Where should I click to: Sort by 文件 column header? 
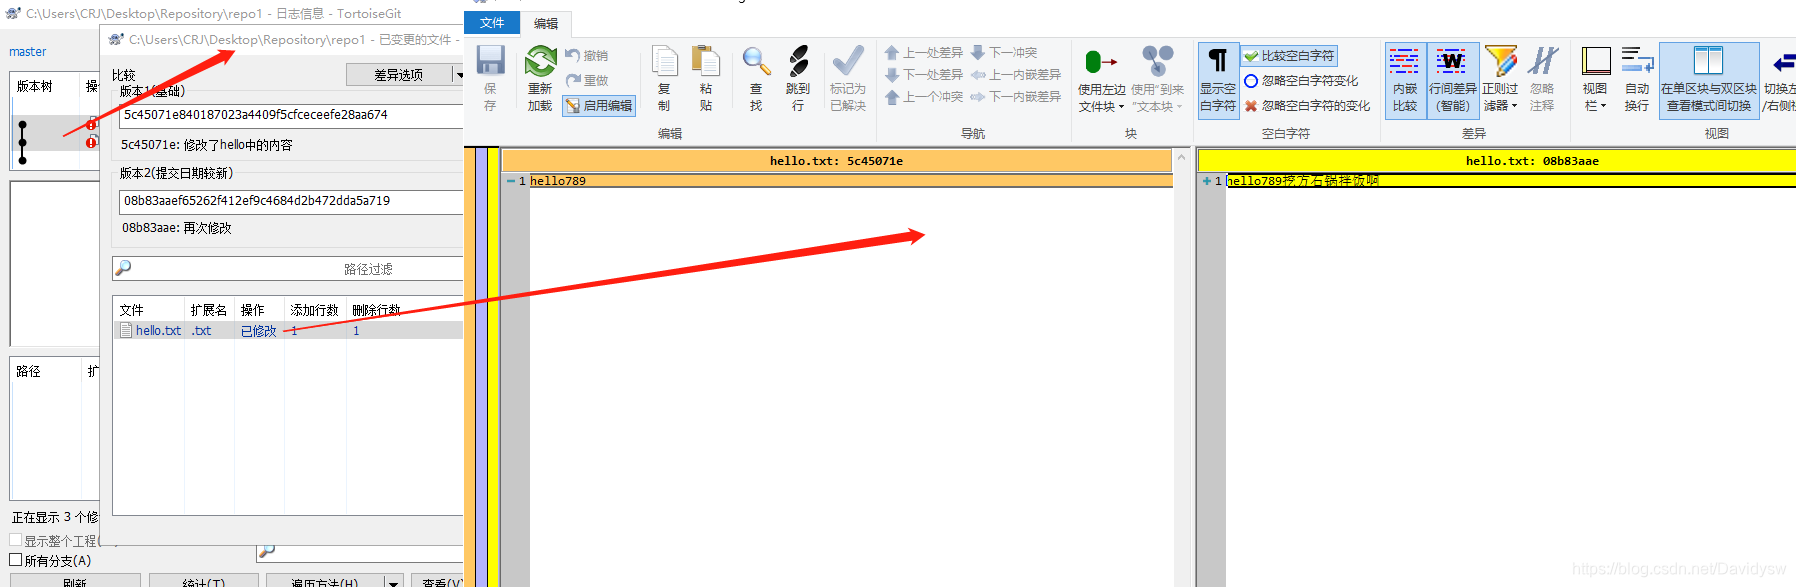[x=149, y=310]
